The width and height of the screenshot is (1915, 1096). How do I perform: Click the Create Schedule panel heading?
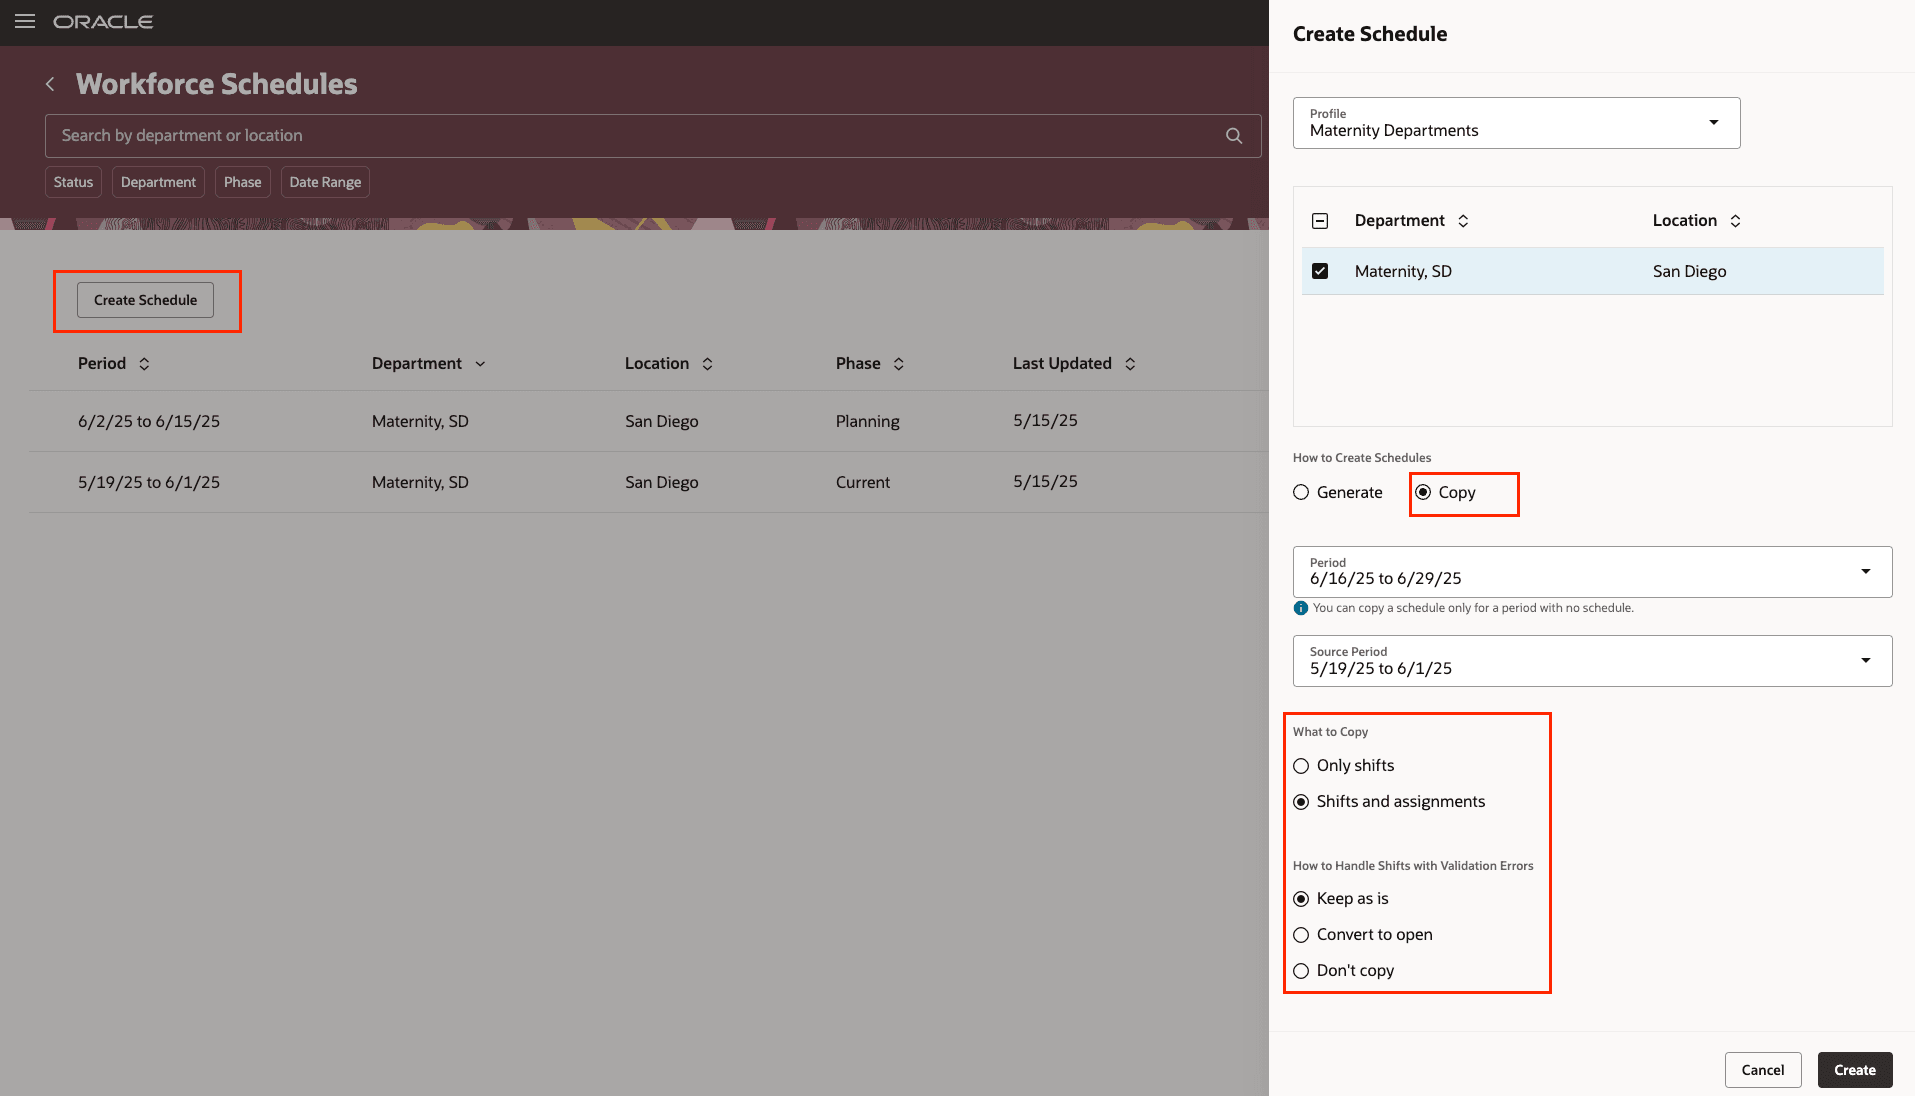pyautogui.click(x=1369, y=34)
